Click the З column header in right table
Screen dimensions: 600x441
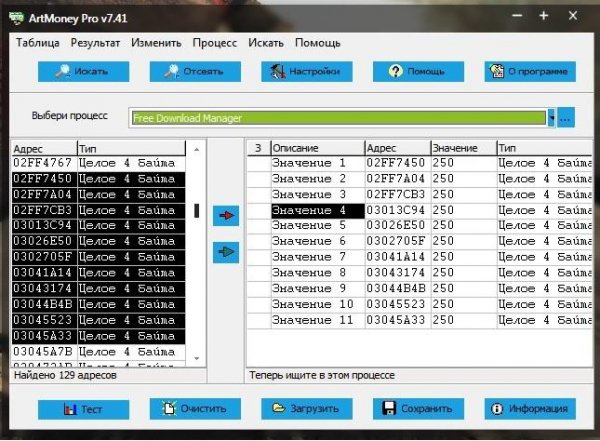click(259, 148)
